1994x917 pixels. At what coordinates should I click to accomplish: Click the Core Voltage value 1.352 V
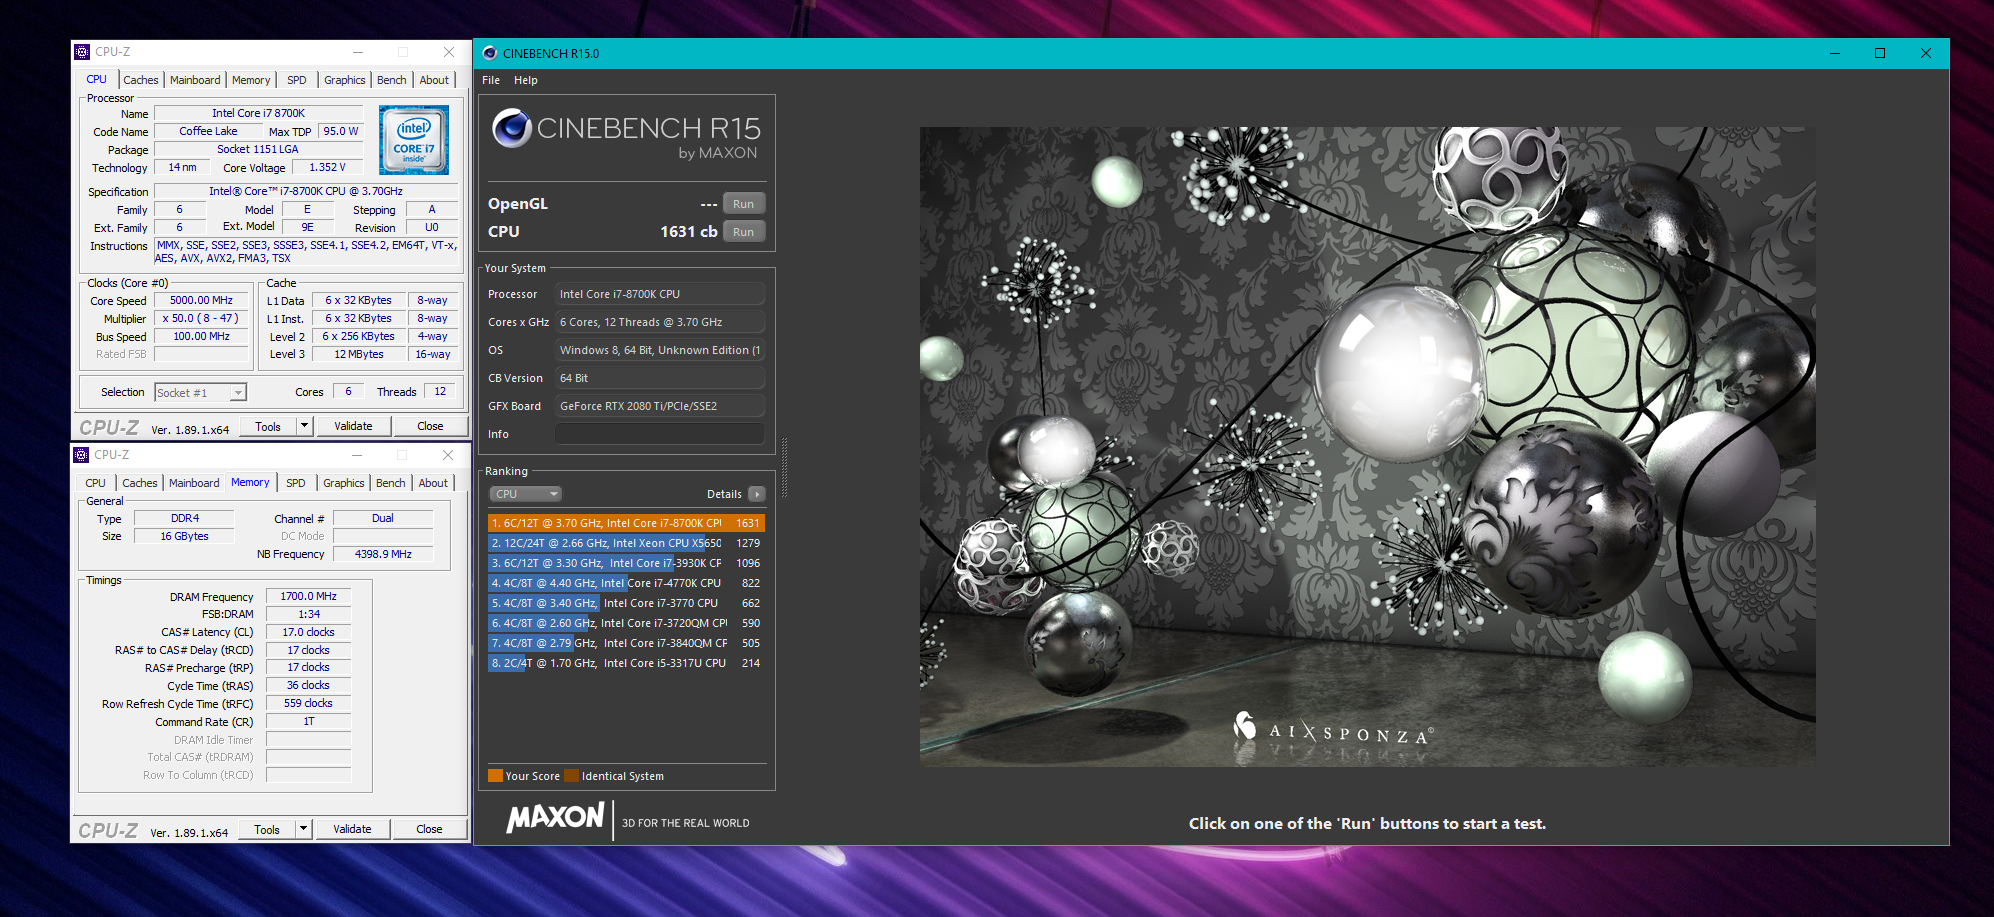(x=327, y=168)
